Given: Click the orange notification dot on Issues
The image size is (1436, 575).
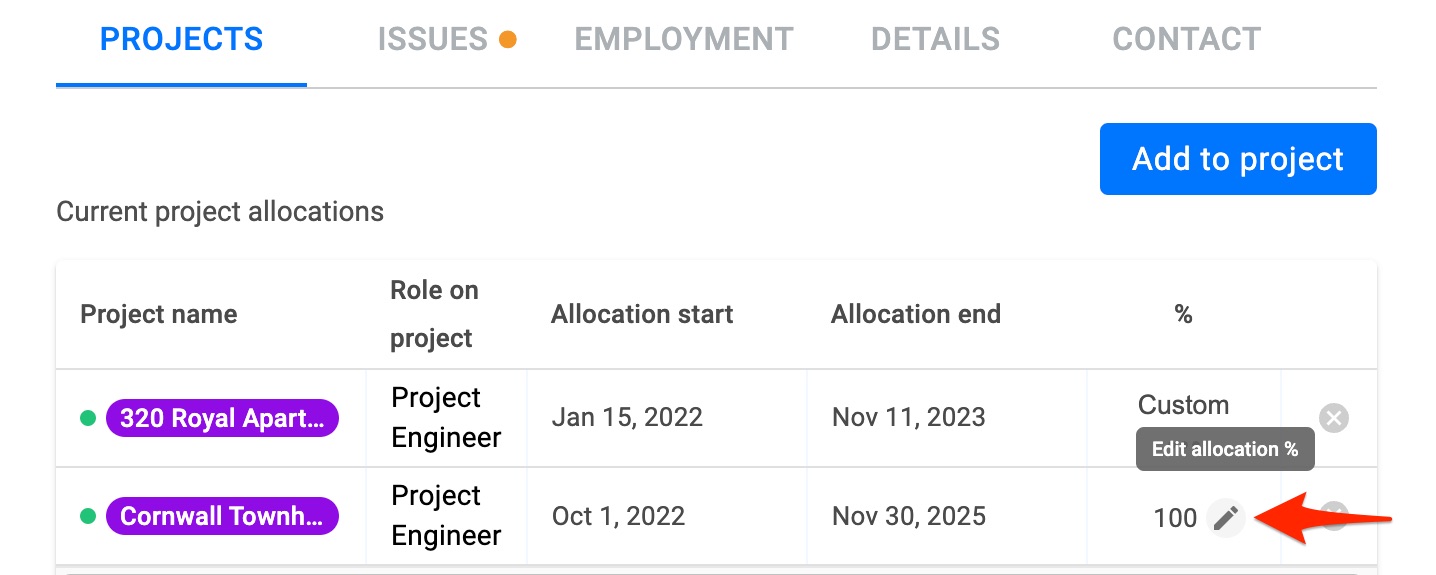Looking at the screenshot, I should click(508, 40).
